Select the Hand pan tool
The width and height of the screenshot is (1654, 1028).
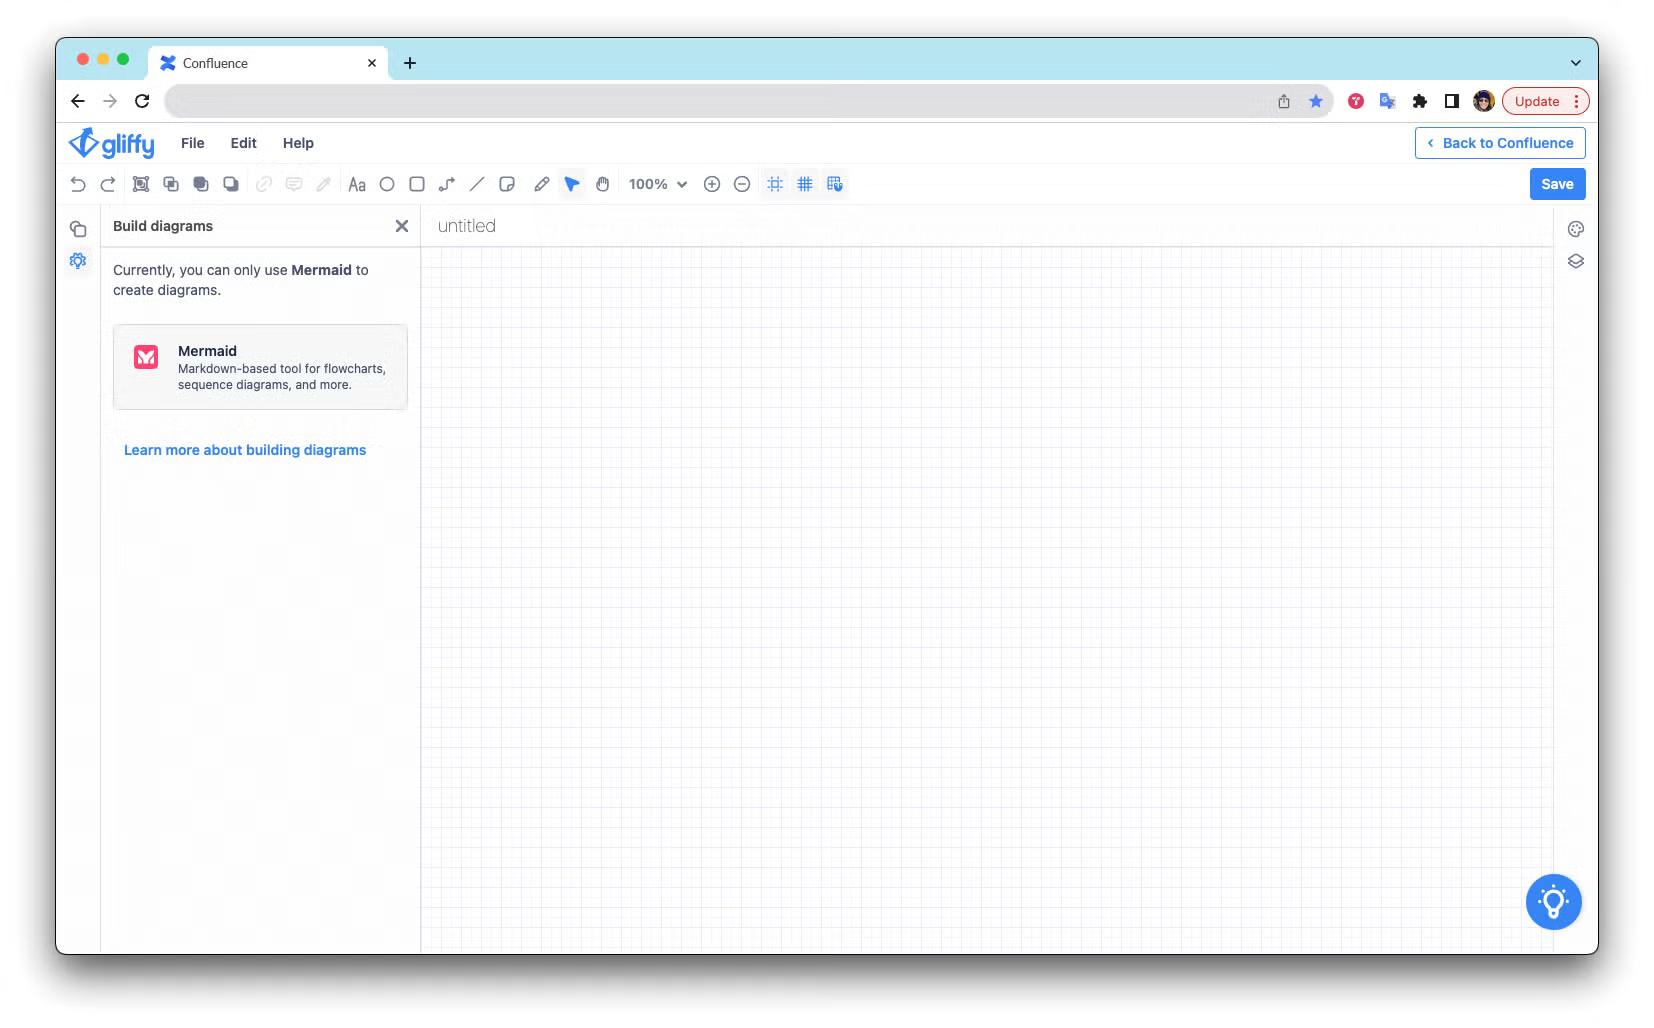click(603, 184)
